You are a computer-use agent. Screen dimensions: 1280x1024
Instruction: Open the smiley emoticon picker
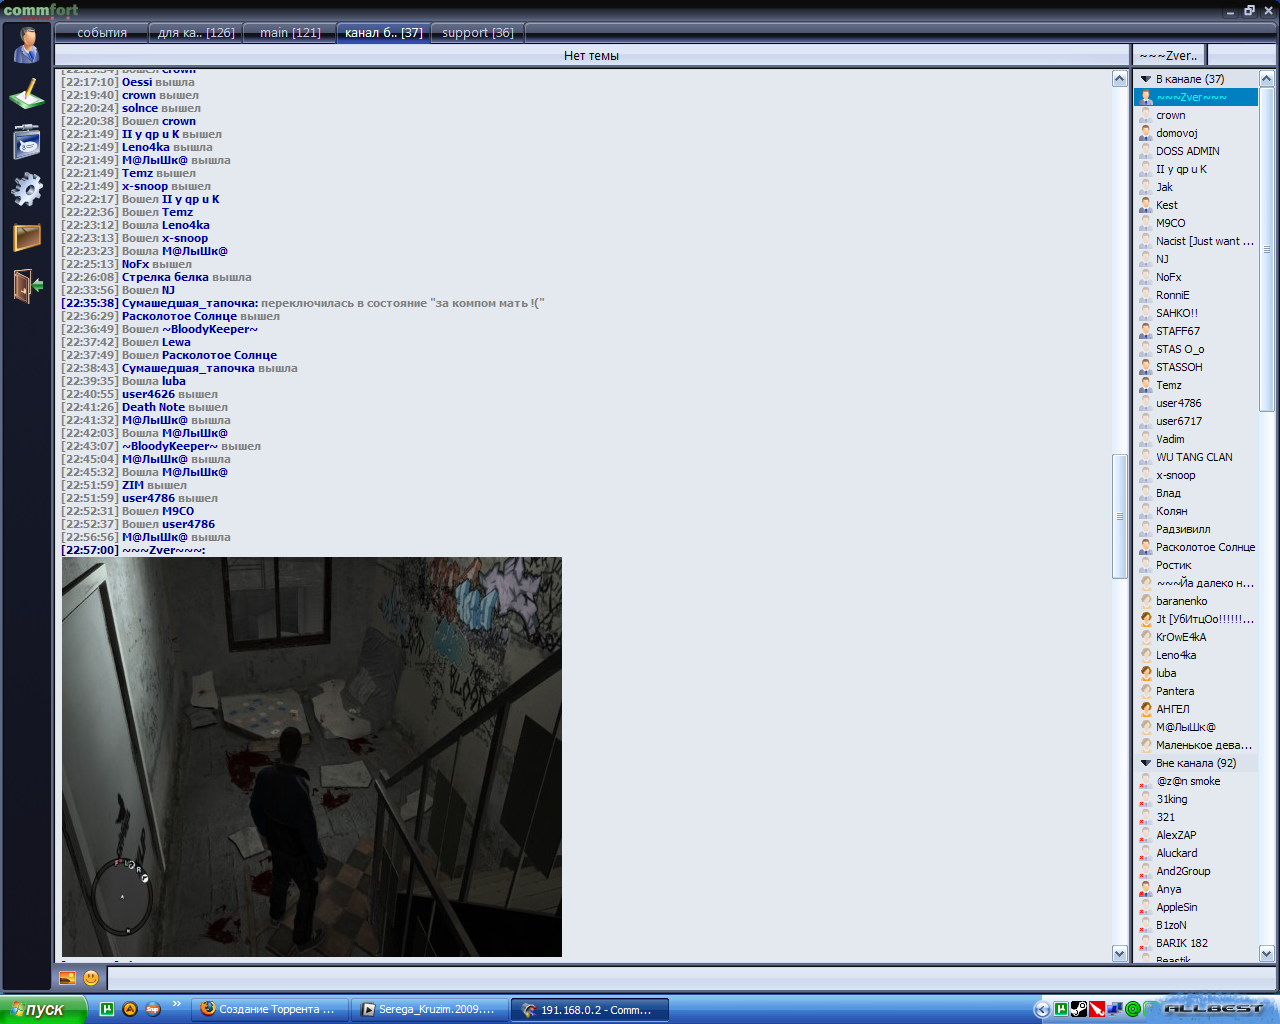[91, 978]
